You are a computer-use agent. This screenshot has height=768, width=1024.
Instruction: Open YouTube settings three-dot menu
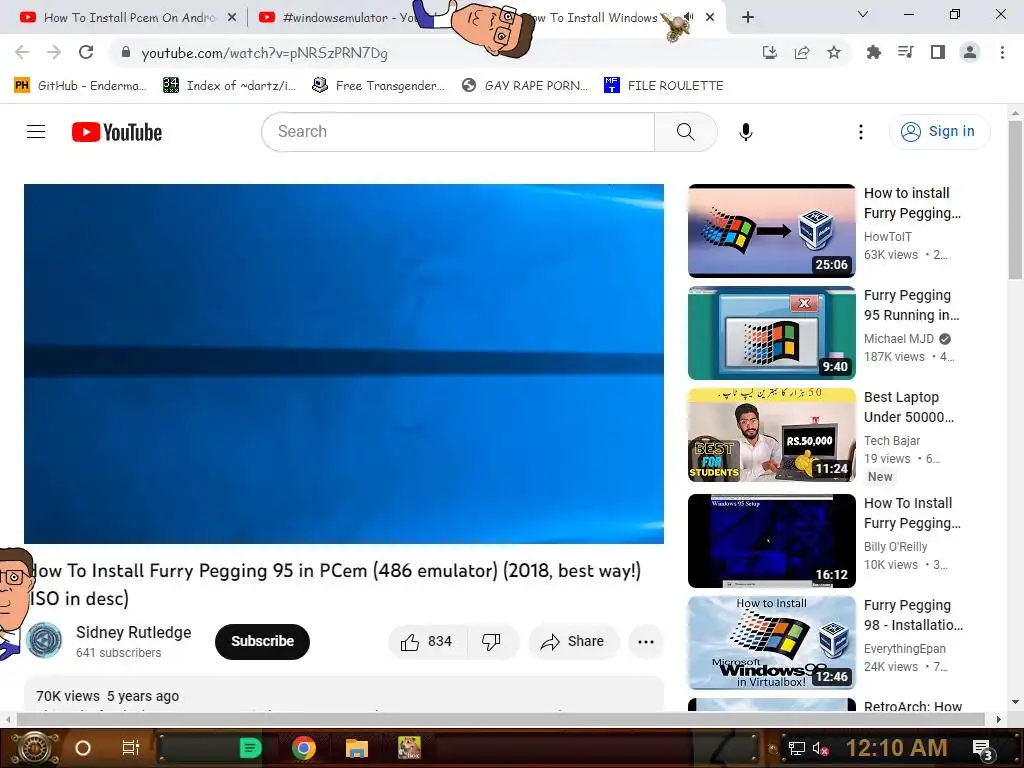pyautogui.click(x=861, y=132)
